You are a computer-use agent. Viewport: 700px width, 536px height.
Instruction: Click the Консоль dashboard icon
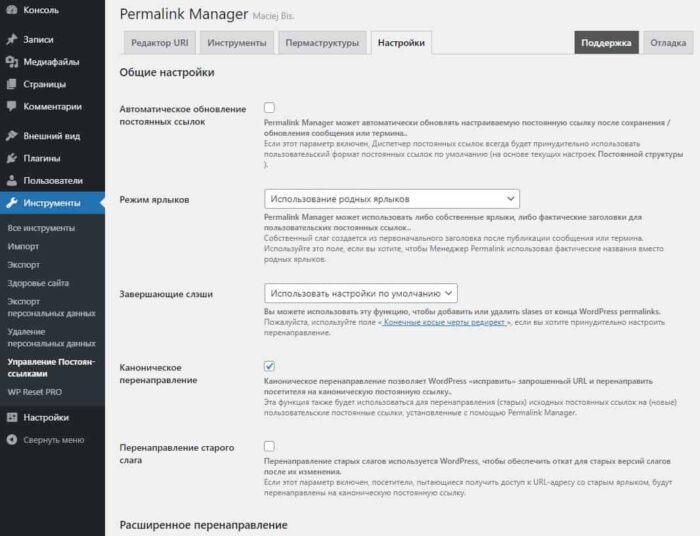coord(11,10)
